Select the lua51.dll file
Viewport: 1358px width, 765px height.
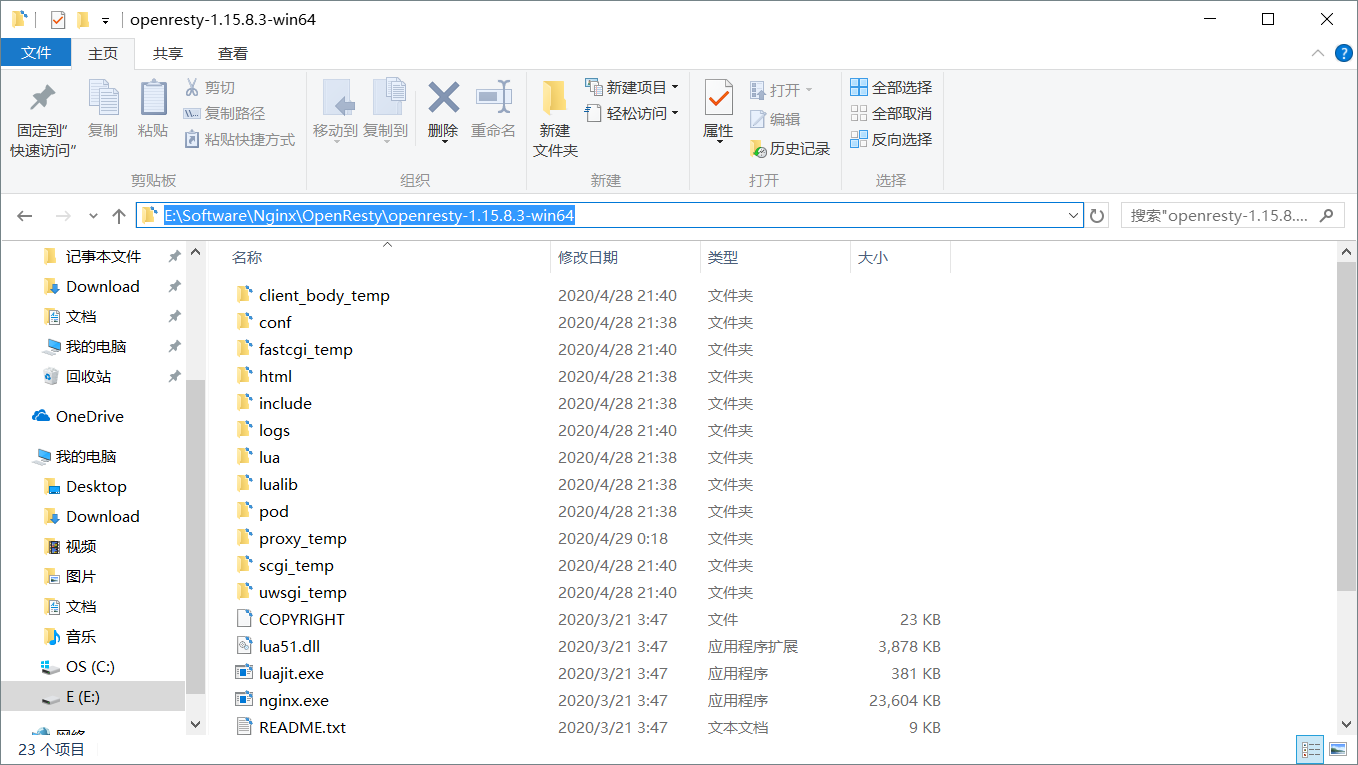coord(289,646)
